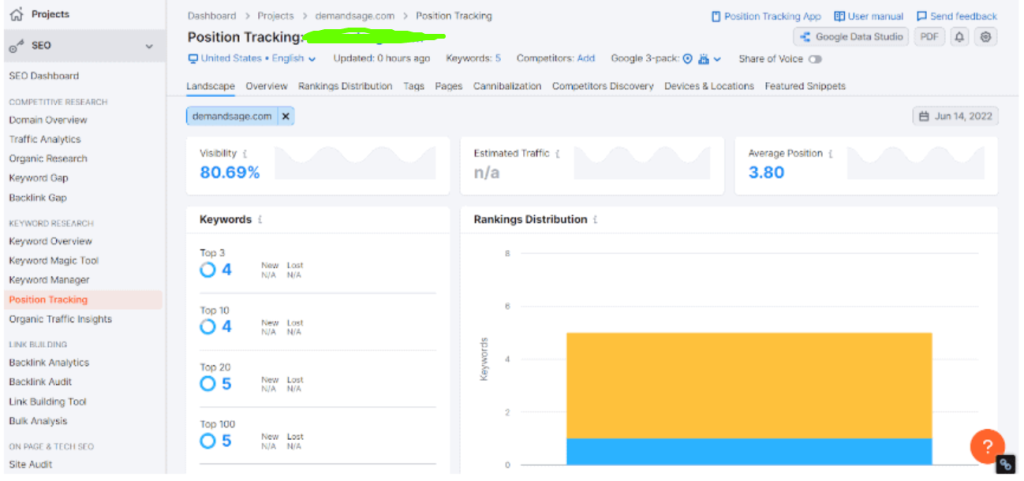
Task: Click Visibility value 80.69%
Action: pyautogui.click(x=230, y=173)
